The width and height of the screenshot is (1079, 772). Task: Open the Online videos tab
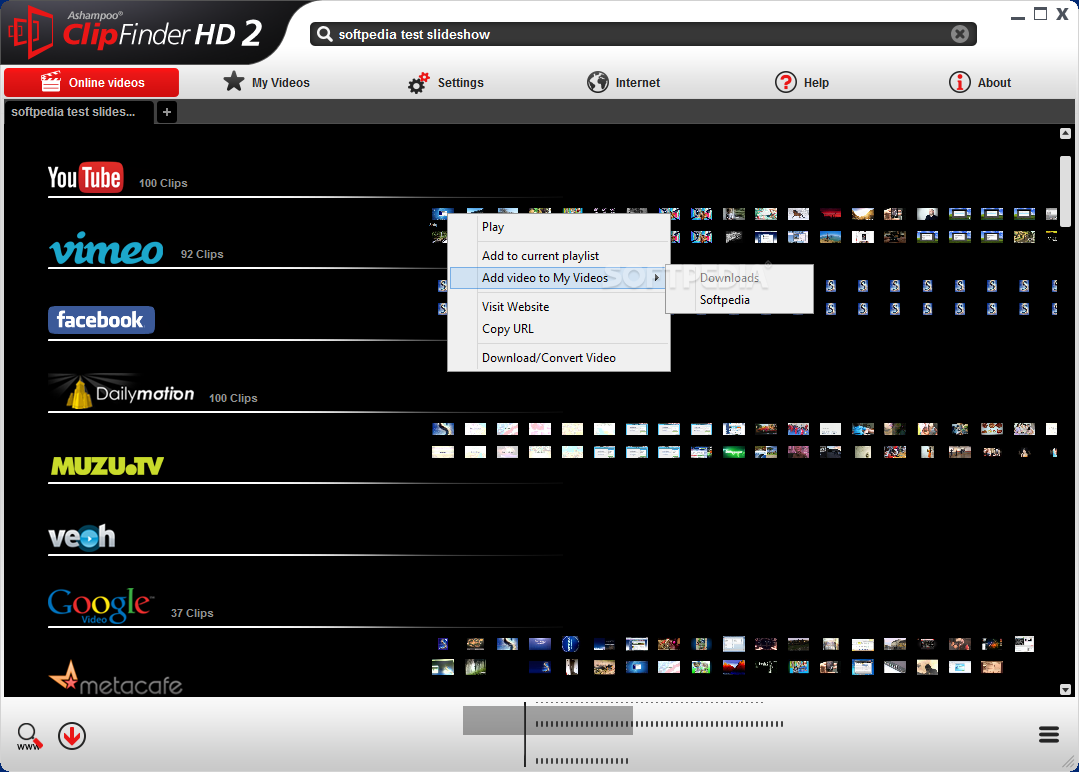coord(92,83)
